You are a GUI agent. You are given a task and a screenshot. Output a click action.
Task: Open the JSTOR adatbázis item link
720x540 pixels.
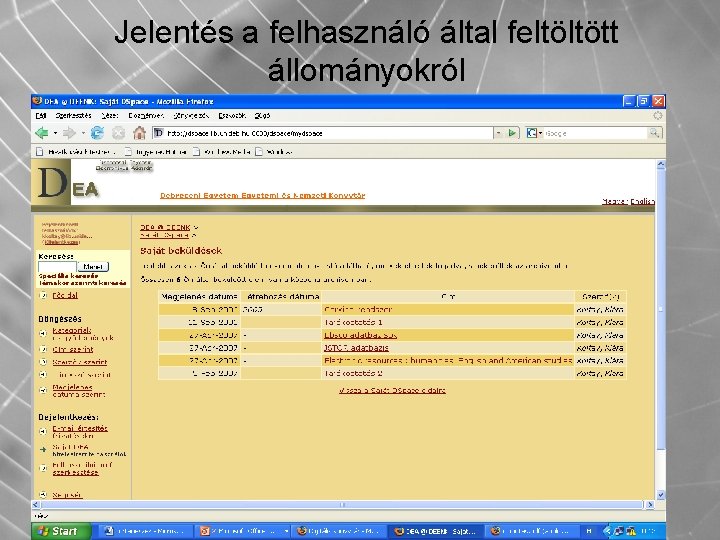pyautogui.click(x=356, y=348)
